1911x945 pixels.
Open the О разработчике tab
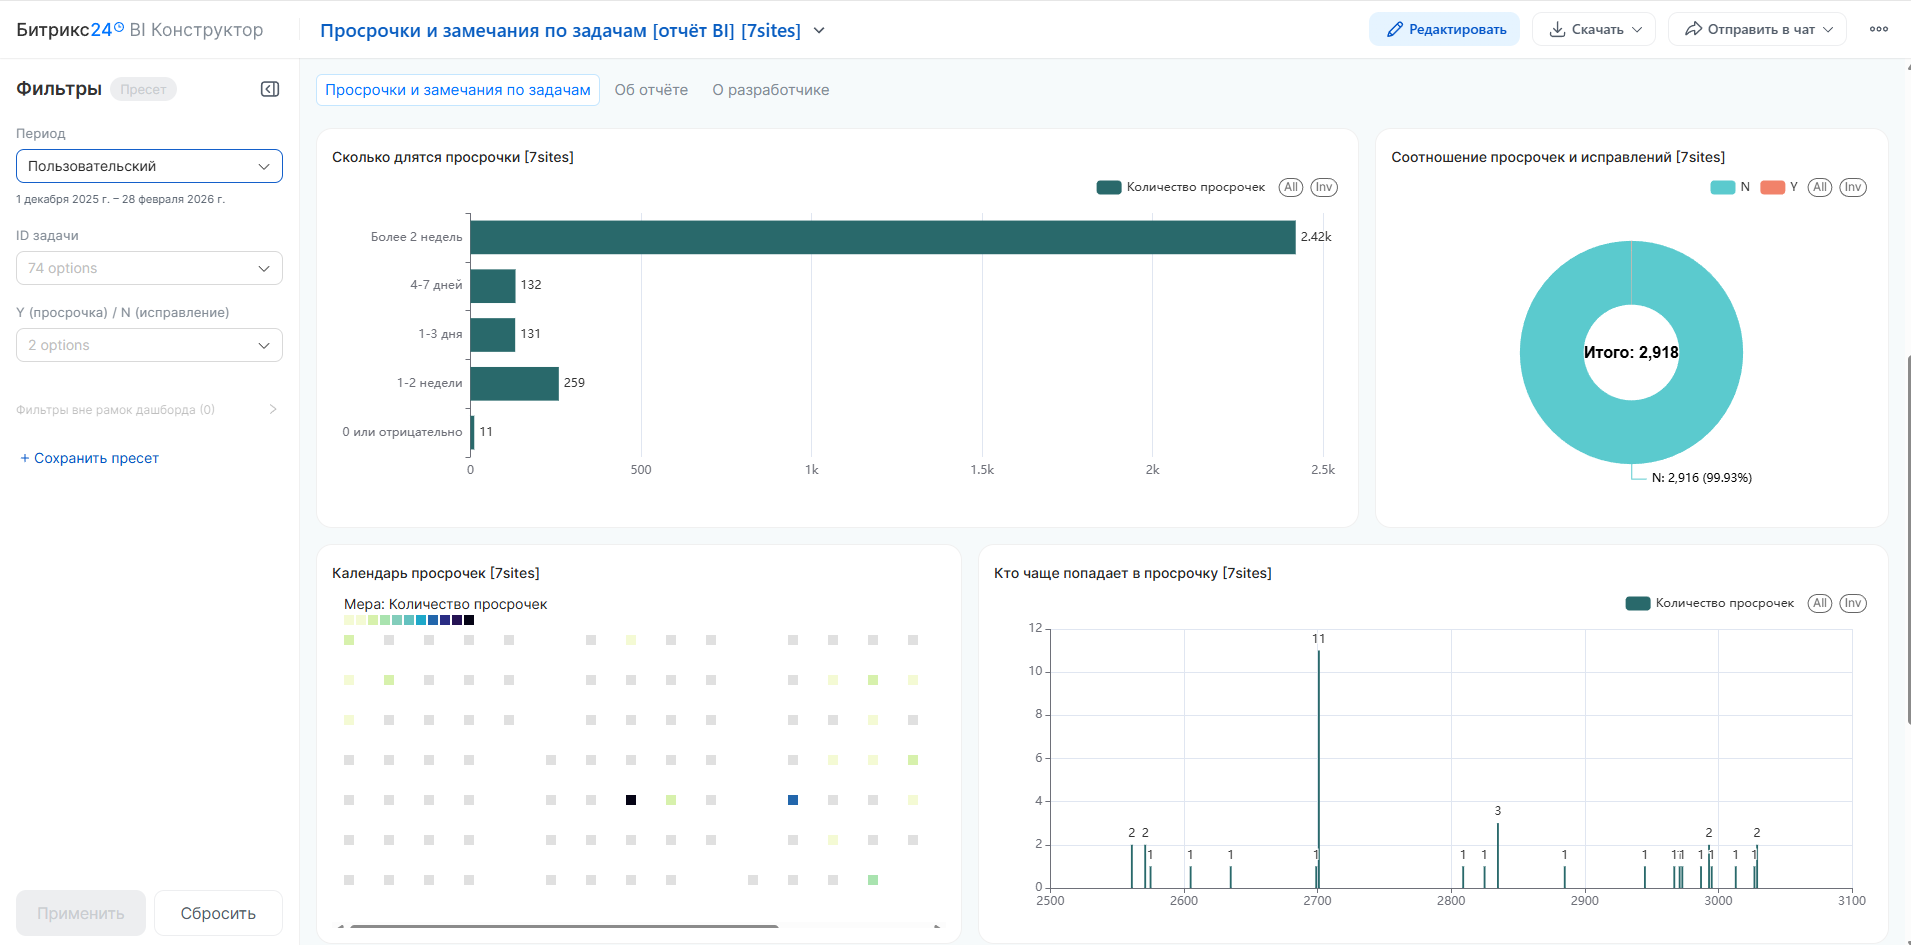[770, 90]
